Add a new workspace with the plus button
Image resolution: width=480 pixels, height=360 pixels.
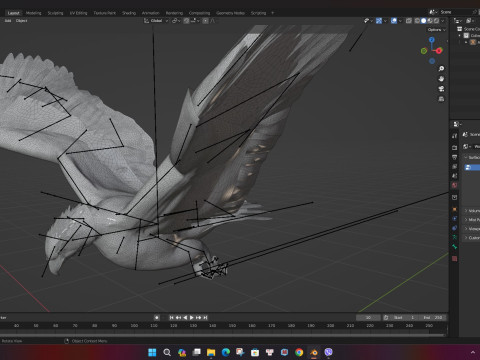(x=272, y=13)
